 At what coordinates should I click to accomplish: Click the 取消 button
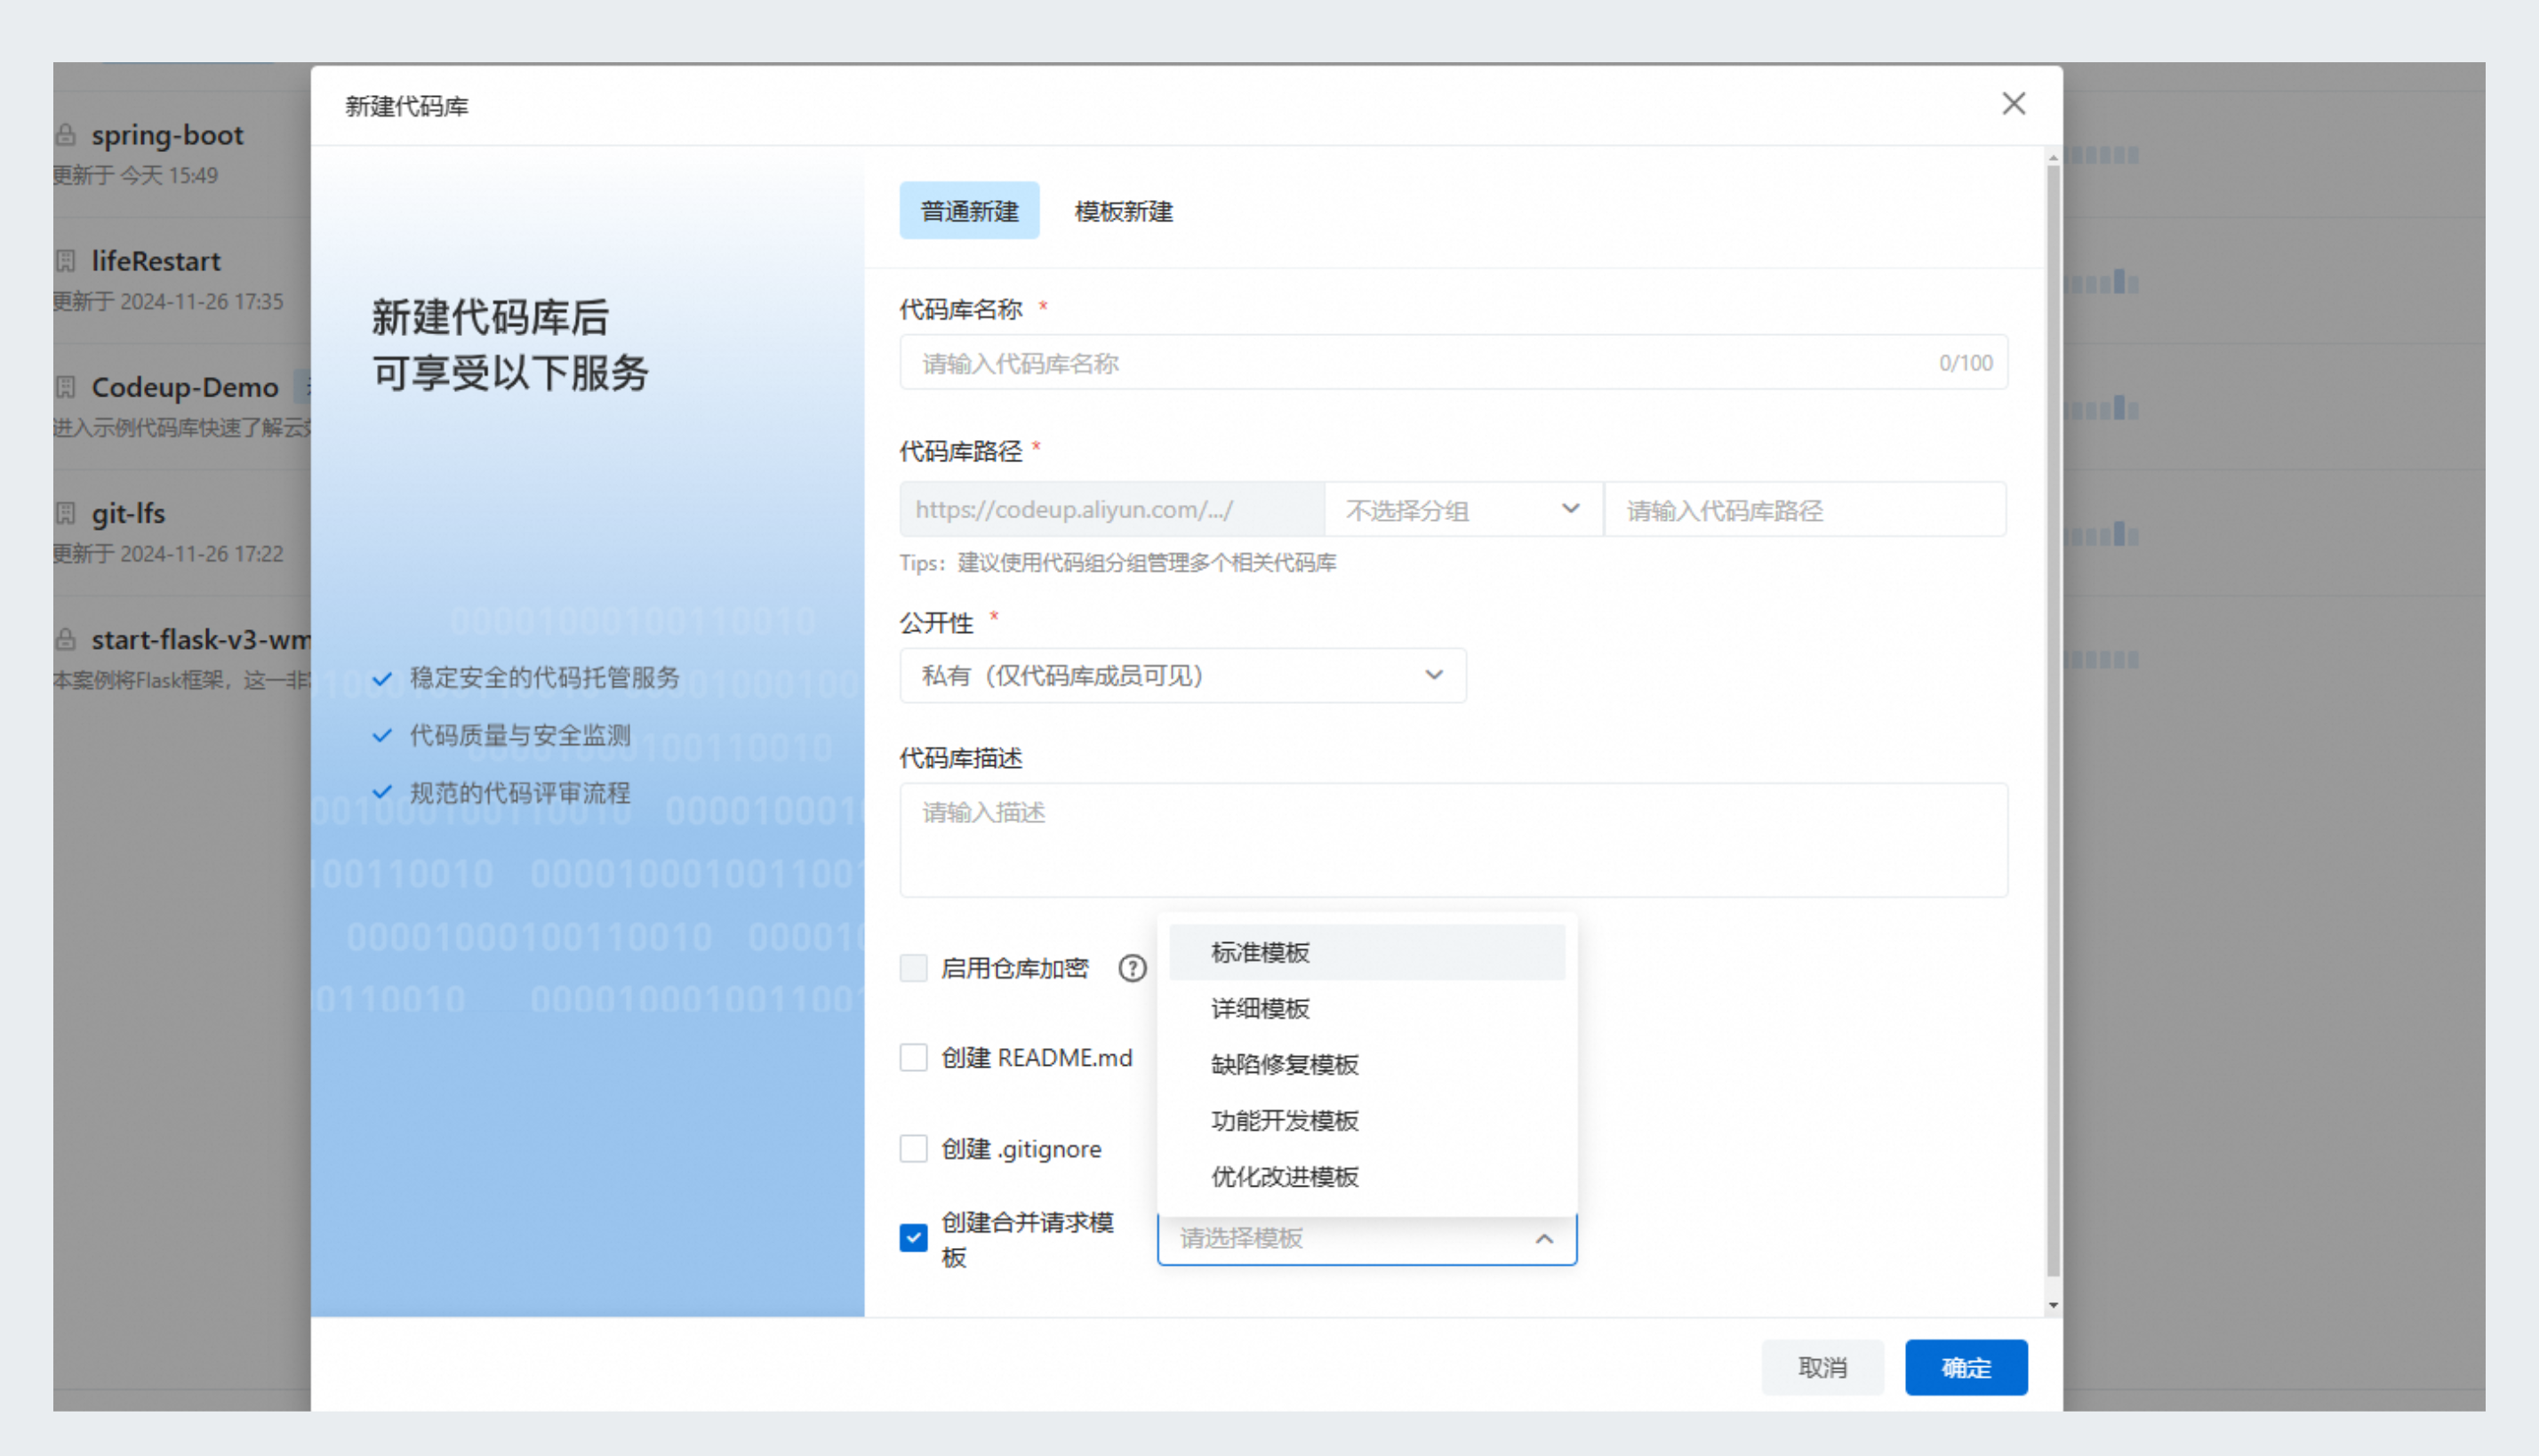pyautogui.click(x=1822, y=1367)
